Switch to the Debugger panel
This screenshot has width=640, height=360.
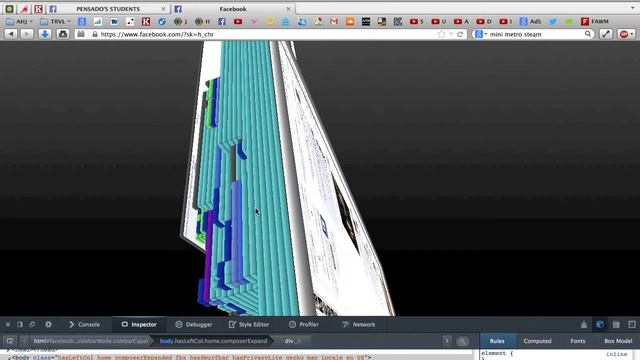194,324
